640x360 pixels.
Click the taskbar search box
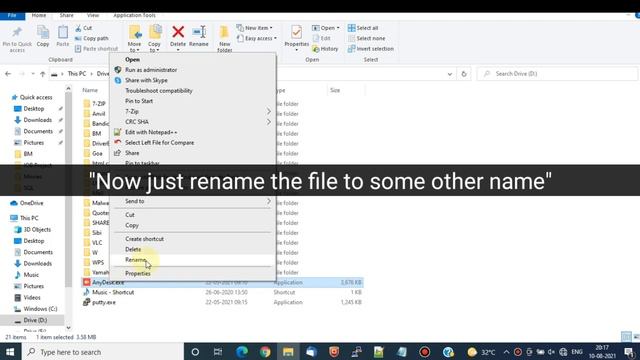tap(102, 352)
